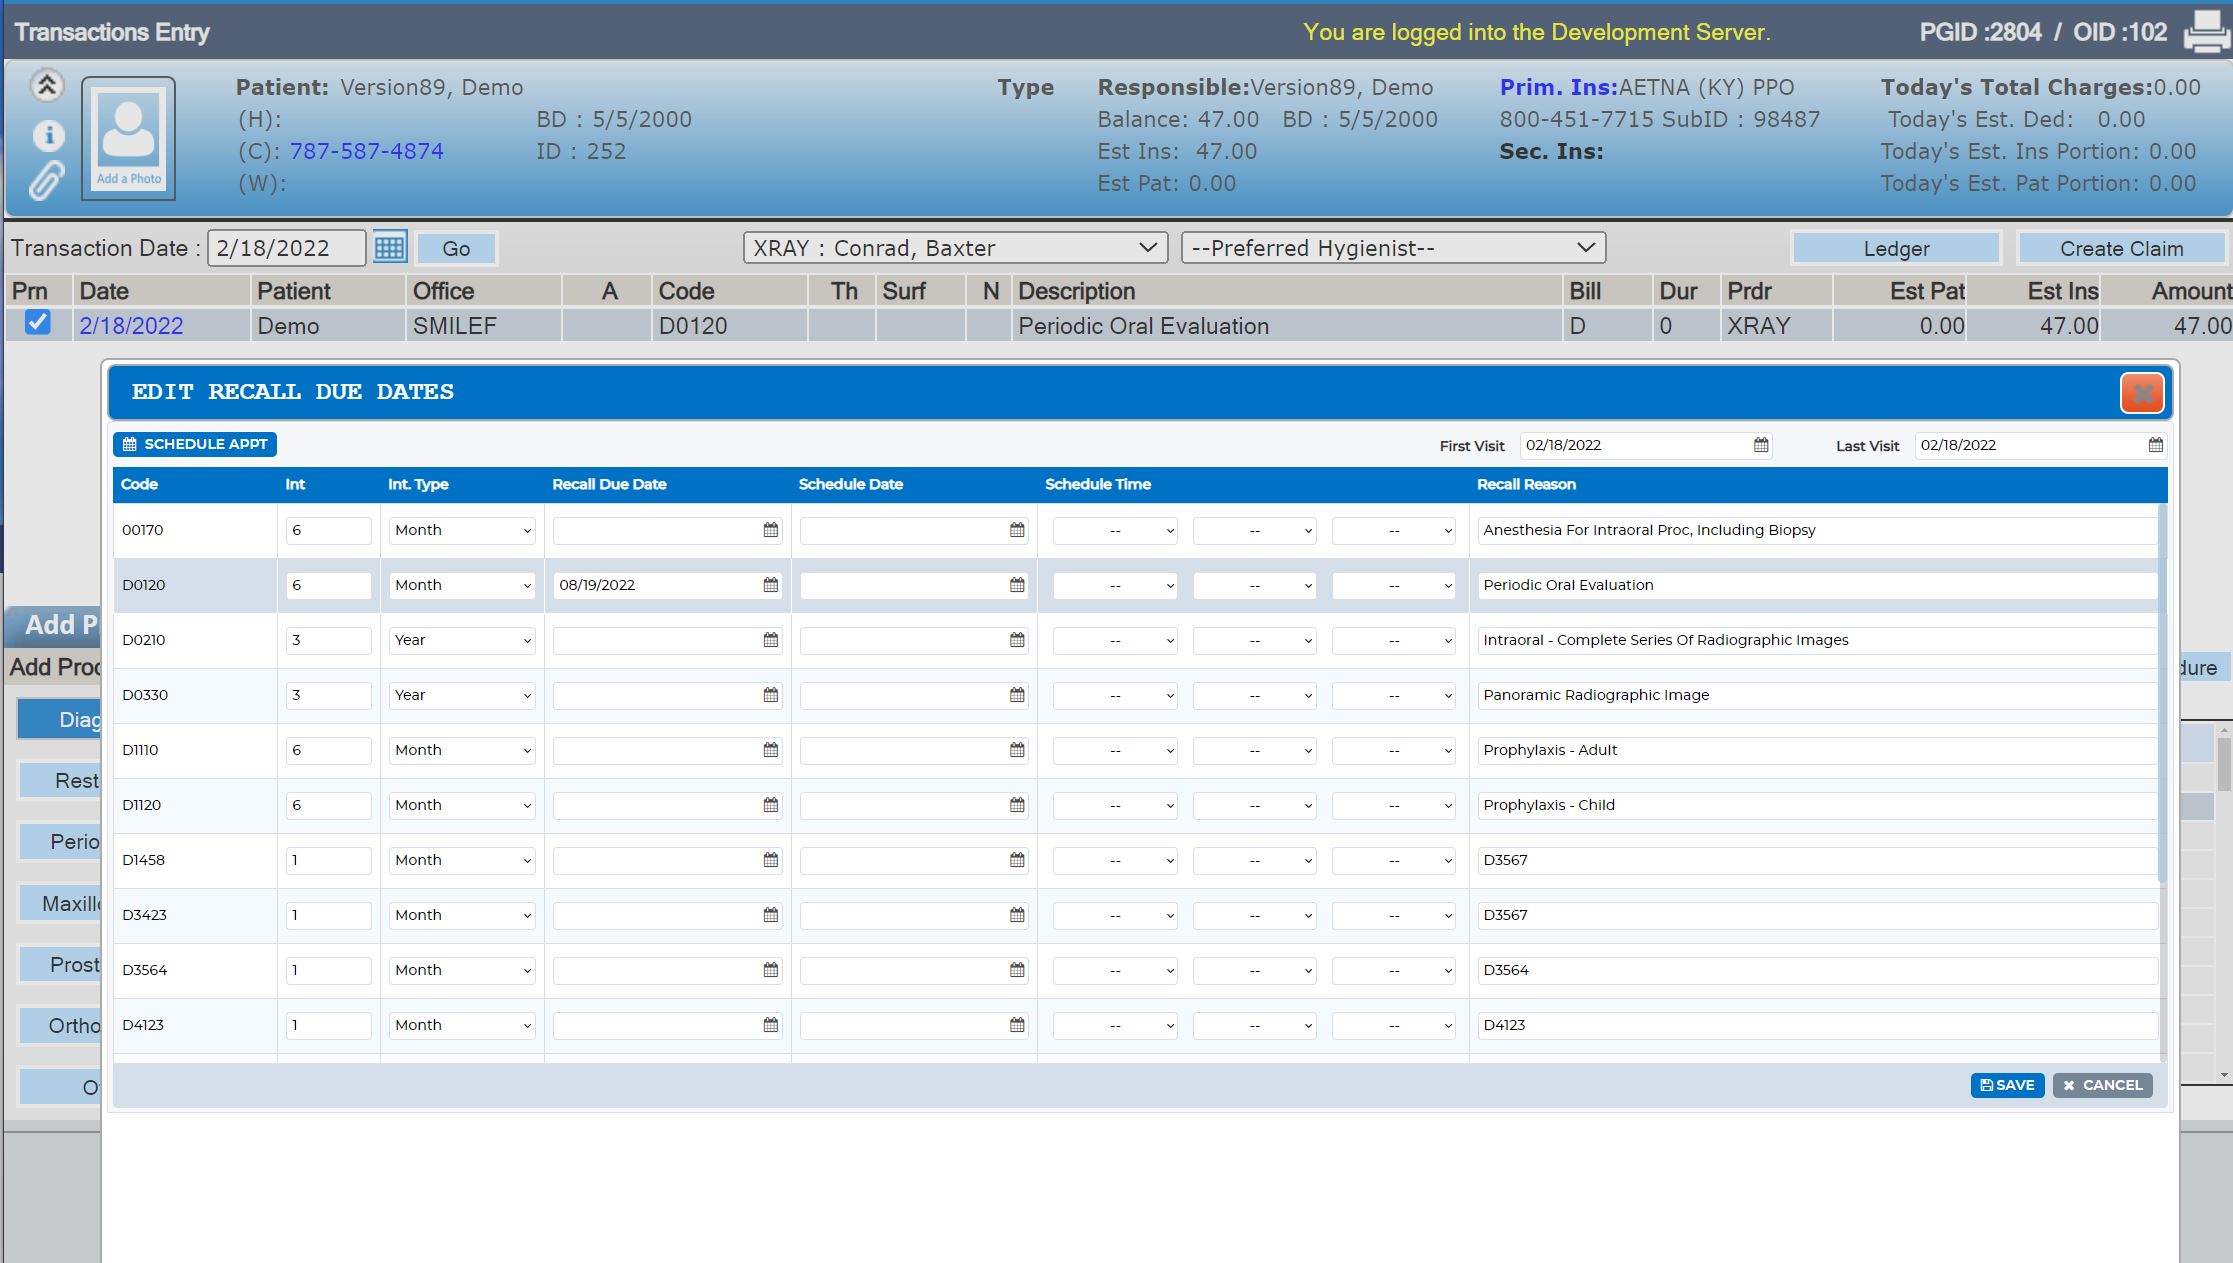Open the Preferred Hygienist dropdown

coord(1393,248)
